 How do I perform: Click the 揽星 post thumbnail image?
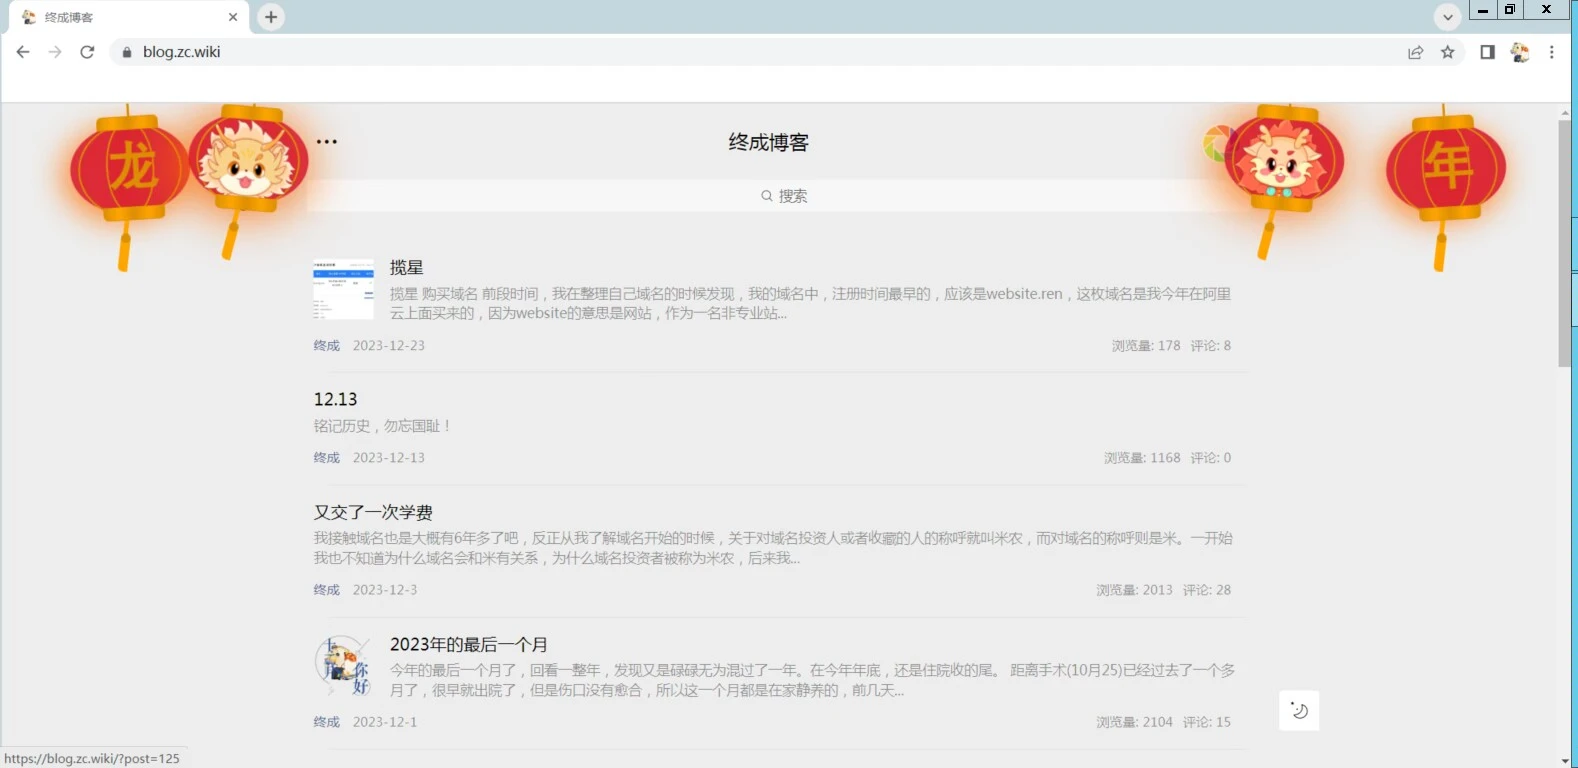(x=343, y=290)
